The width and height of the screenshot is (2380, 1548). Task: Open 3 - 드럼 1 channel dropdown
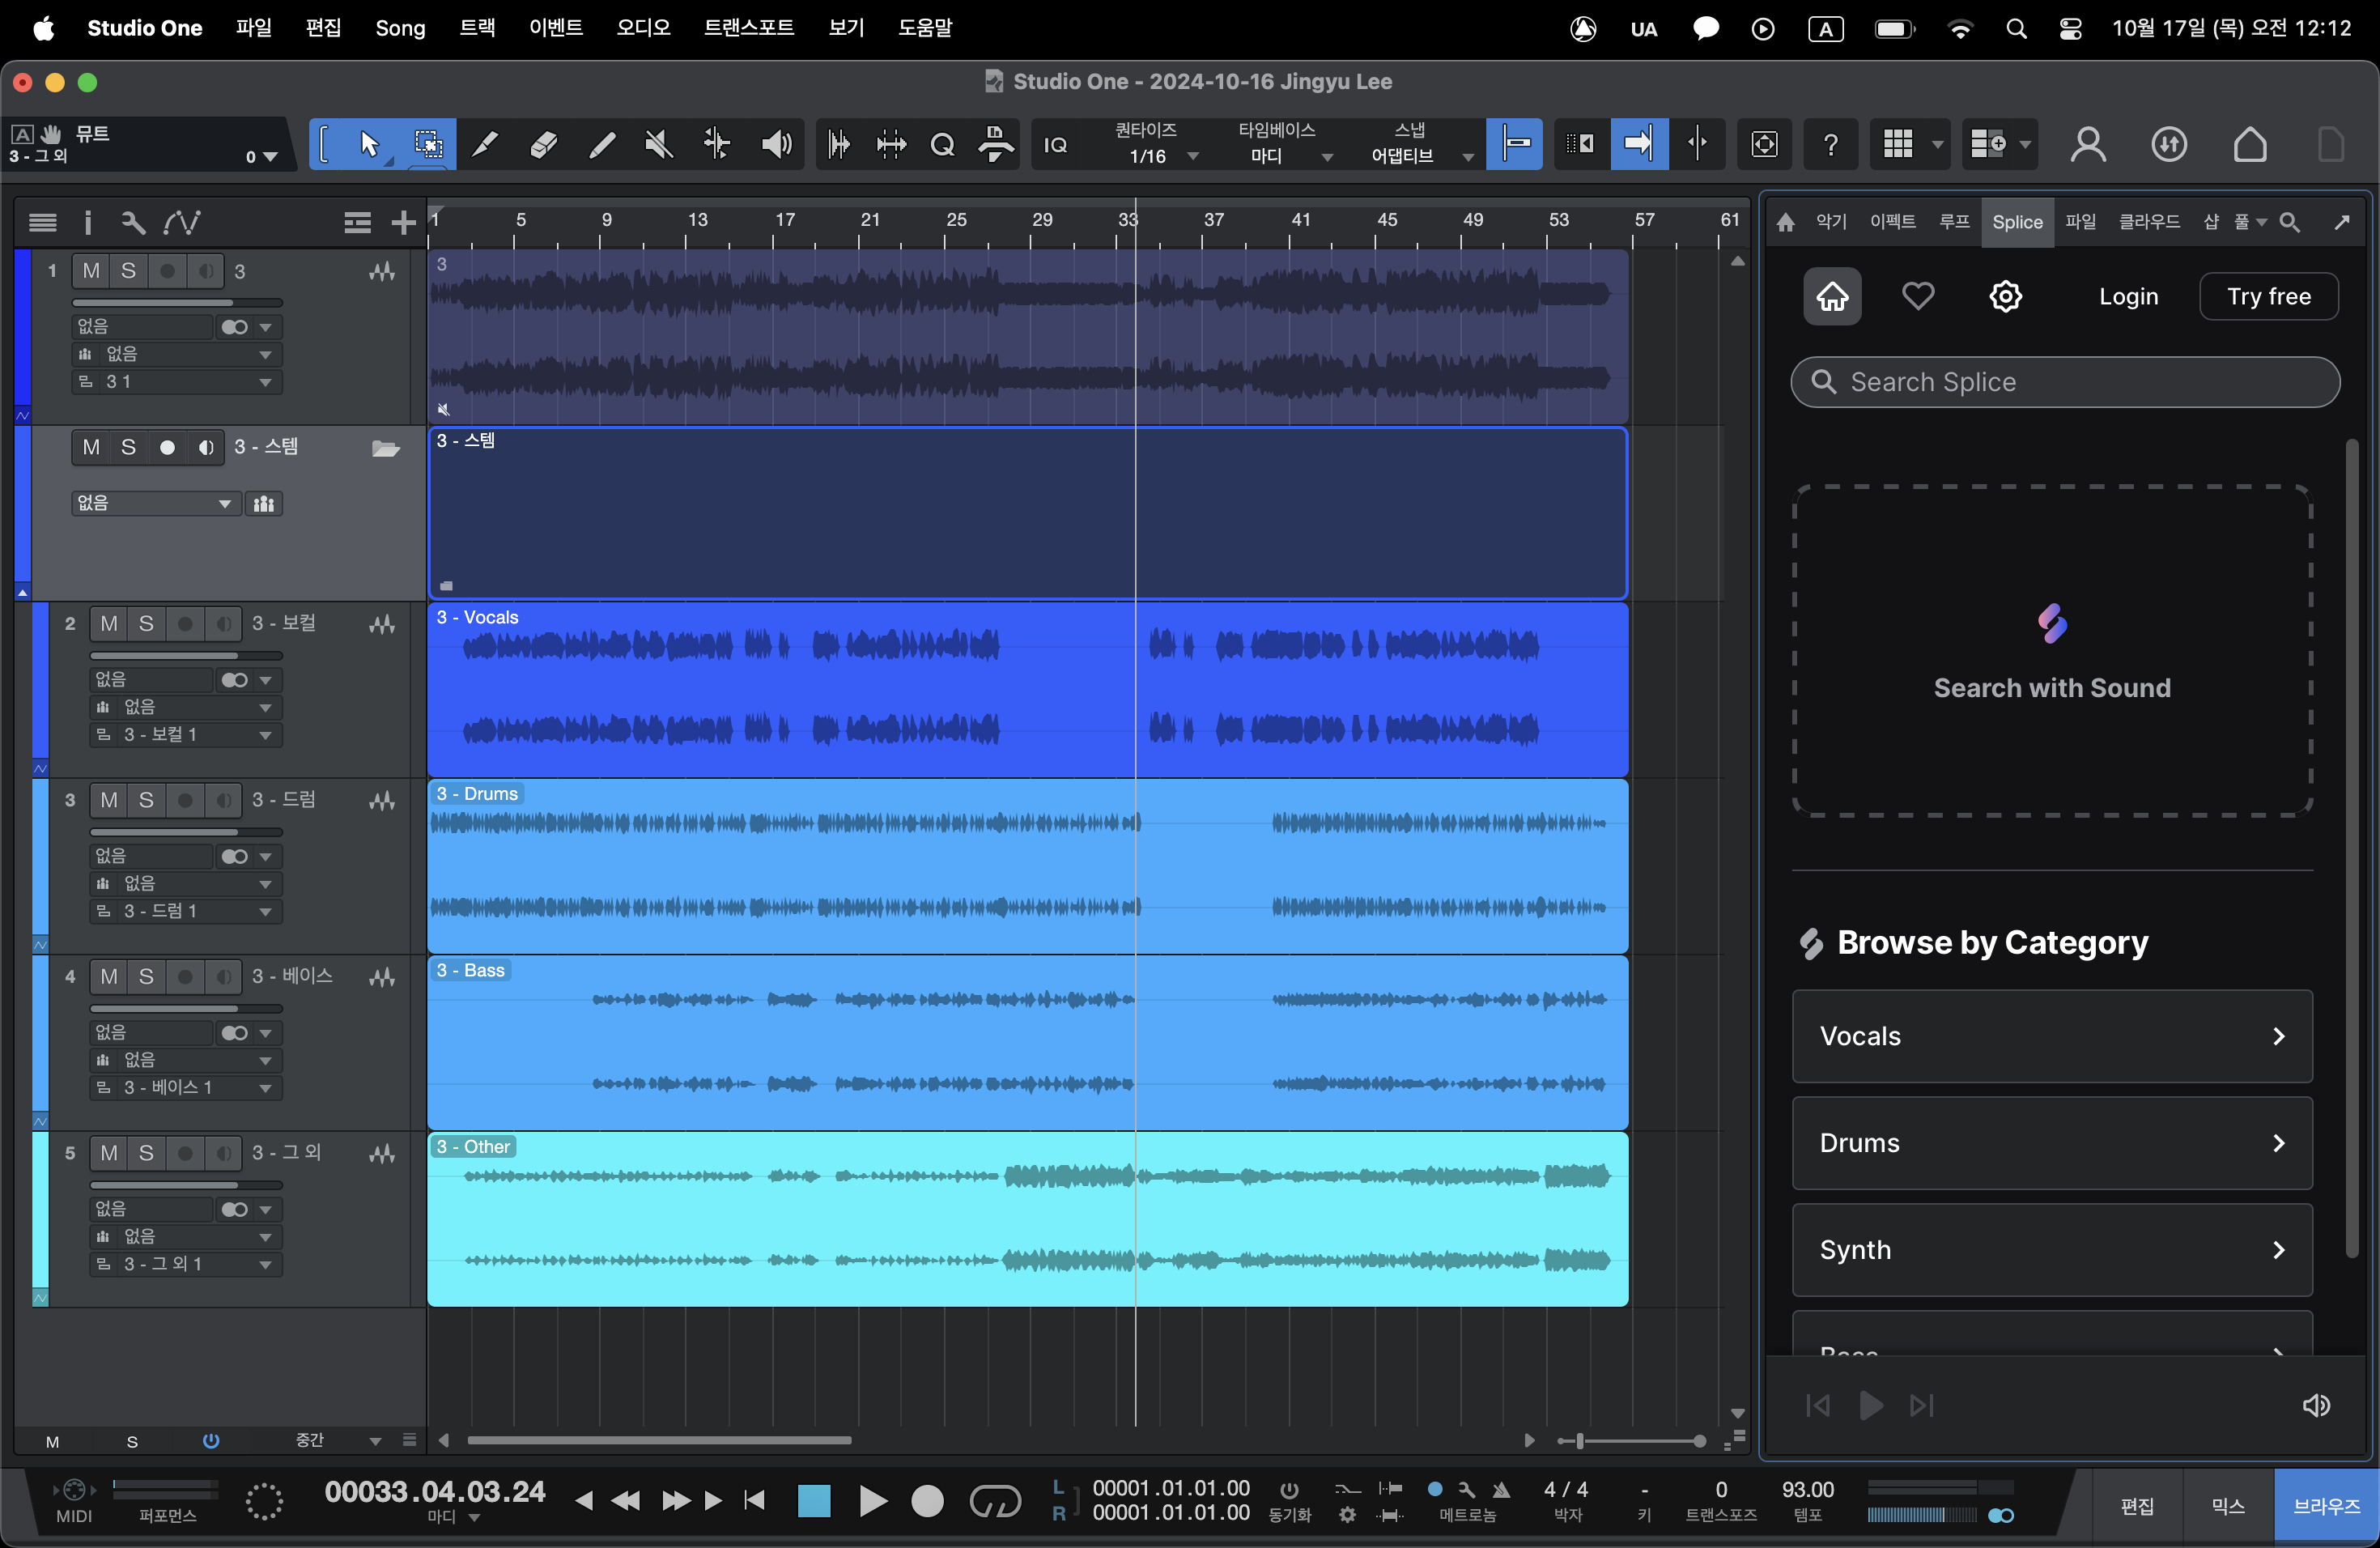[x=186, y=911]
